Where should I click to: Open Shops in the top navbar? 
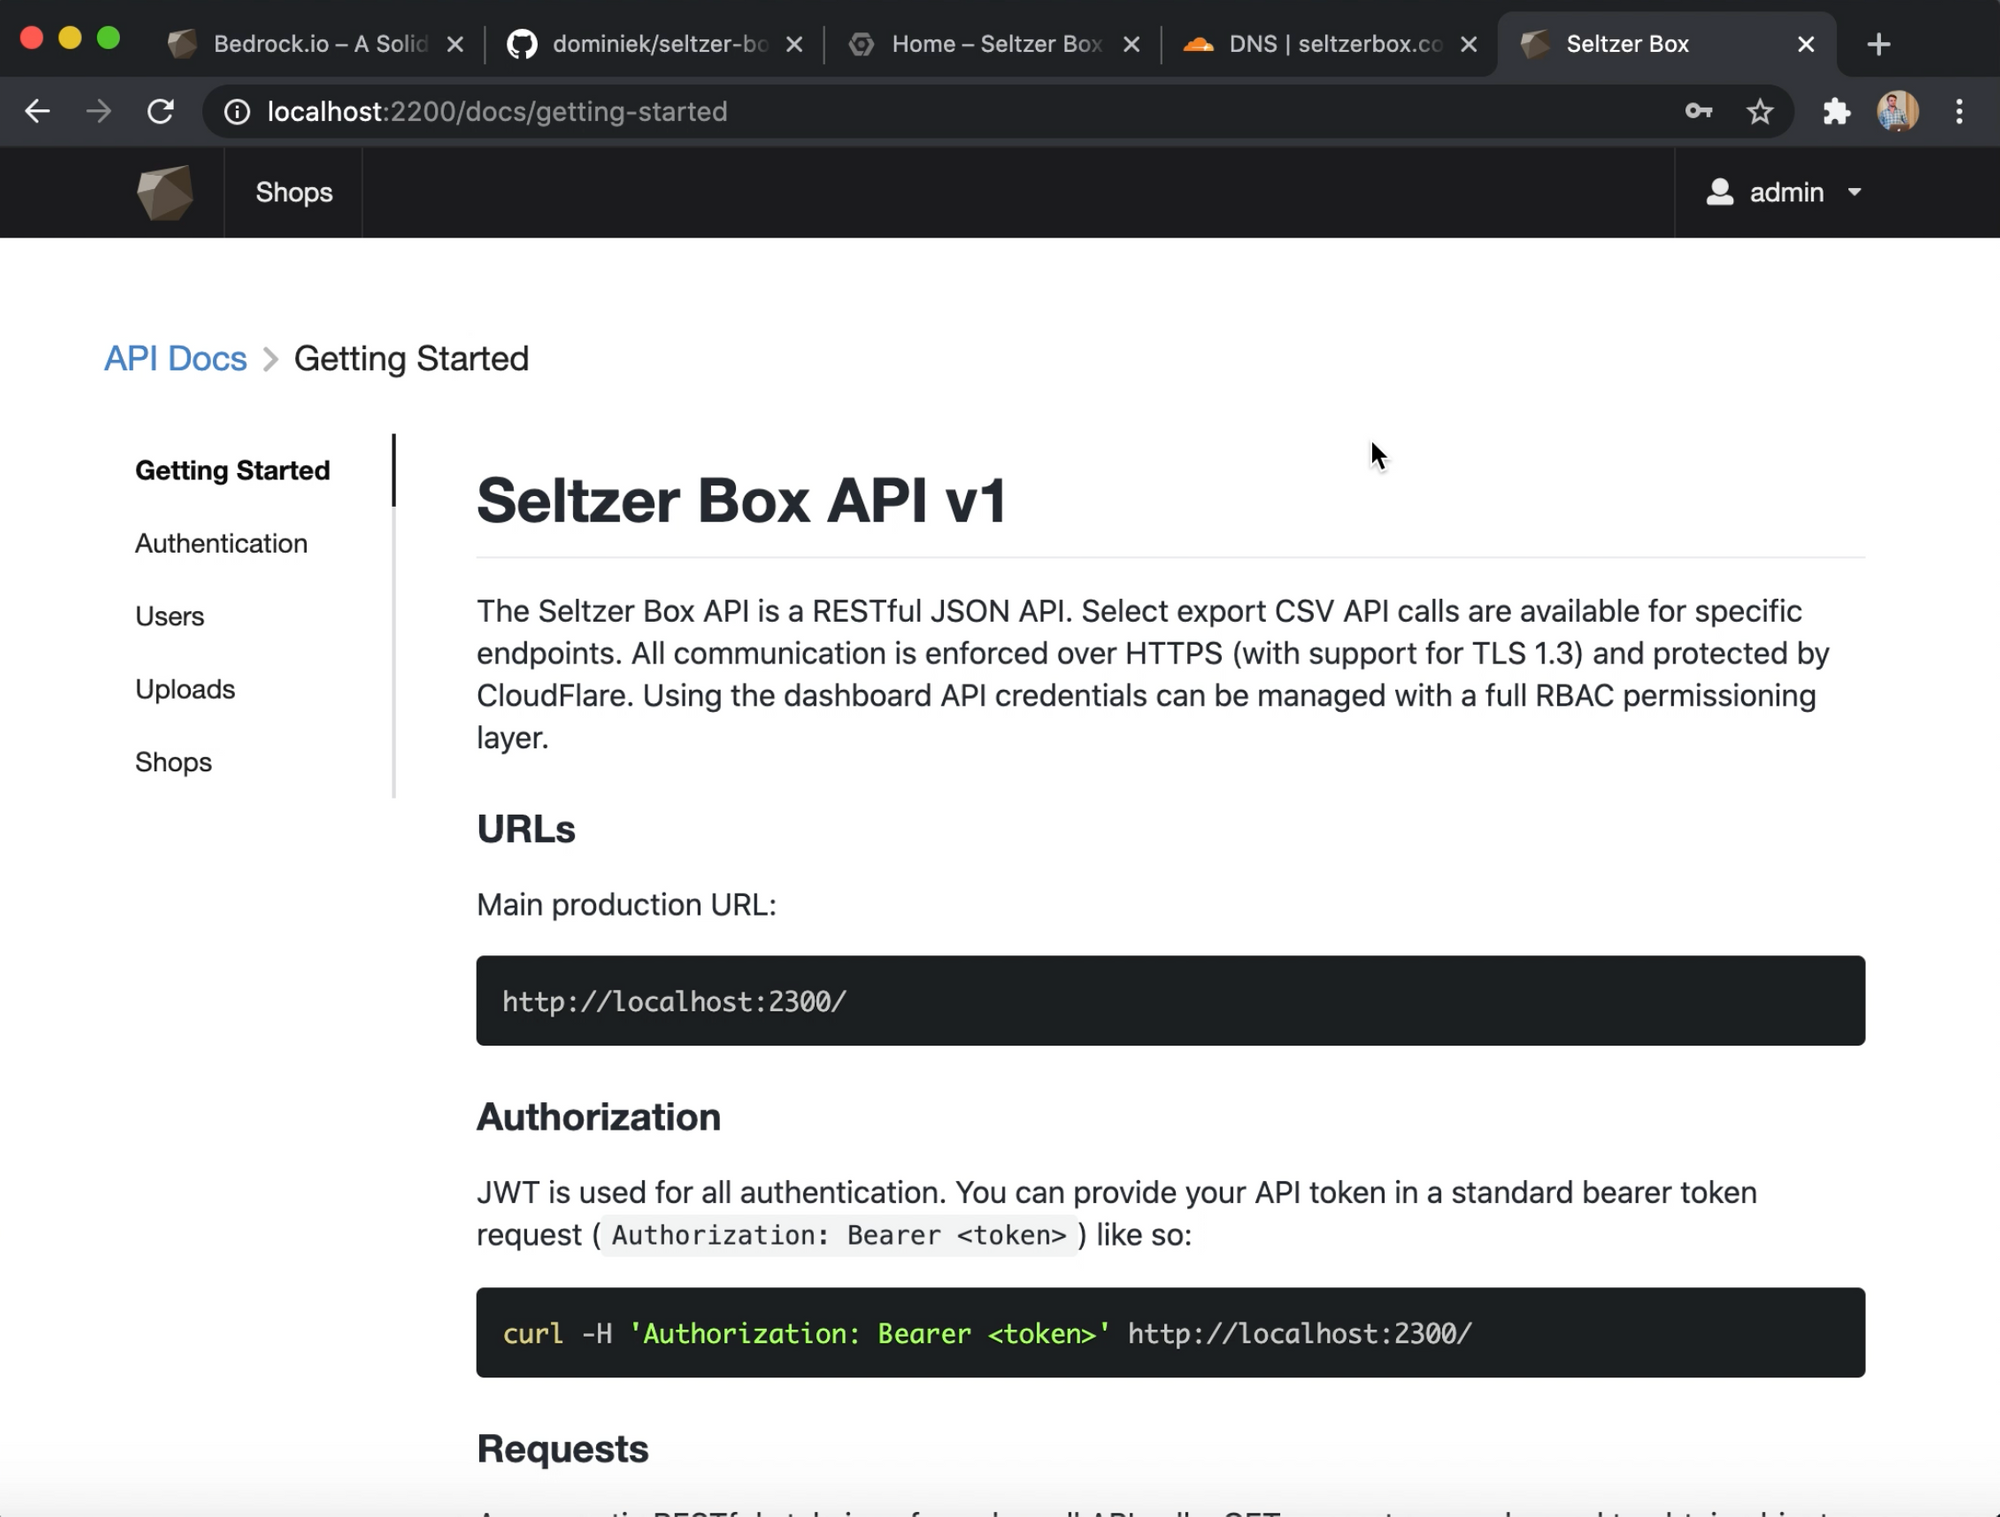pyautogui.click(x=294, y=192)
